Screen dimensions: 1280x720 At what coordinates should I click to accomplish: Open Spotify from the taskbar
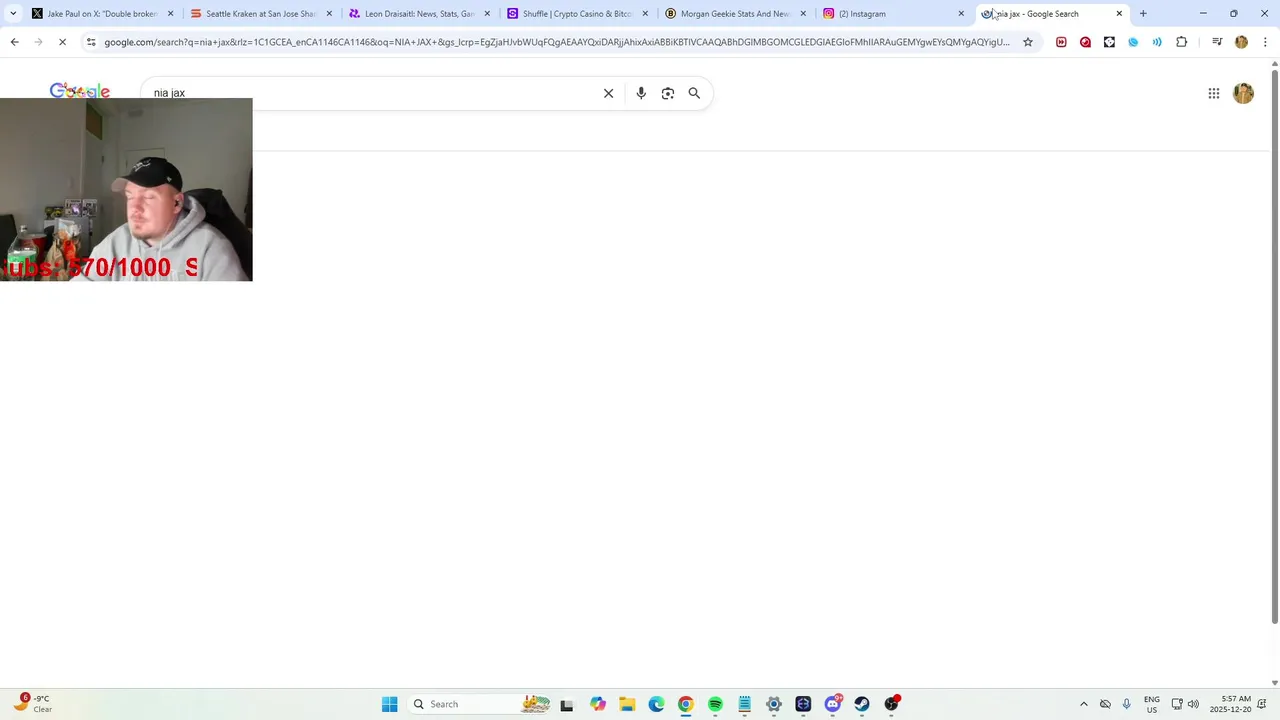[x=715, y=704]
